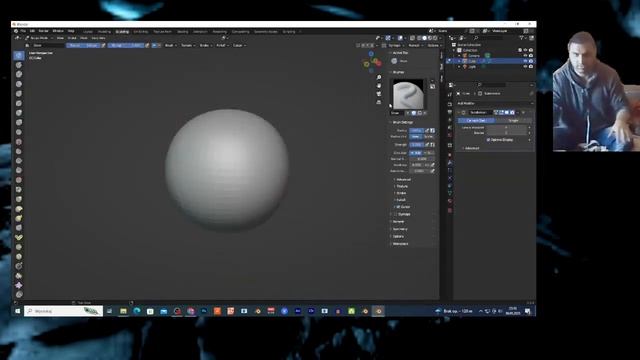Viewport: 640px width, 360px height.
Task: Toggle camera view icon in viewport
Action: (379, 94)
